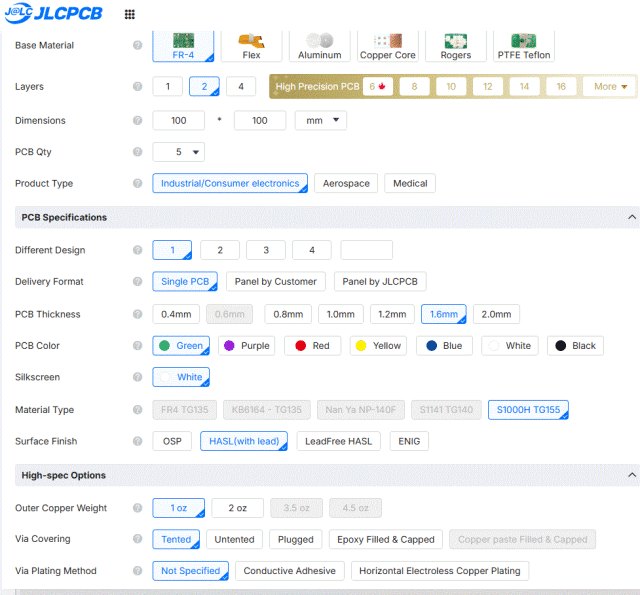The image size is (640, 595).
Task: Pick Black PCB color
Action: click(576, 346)
